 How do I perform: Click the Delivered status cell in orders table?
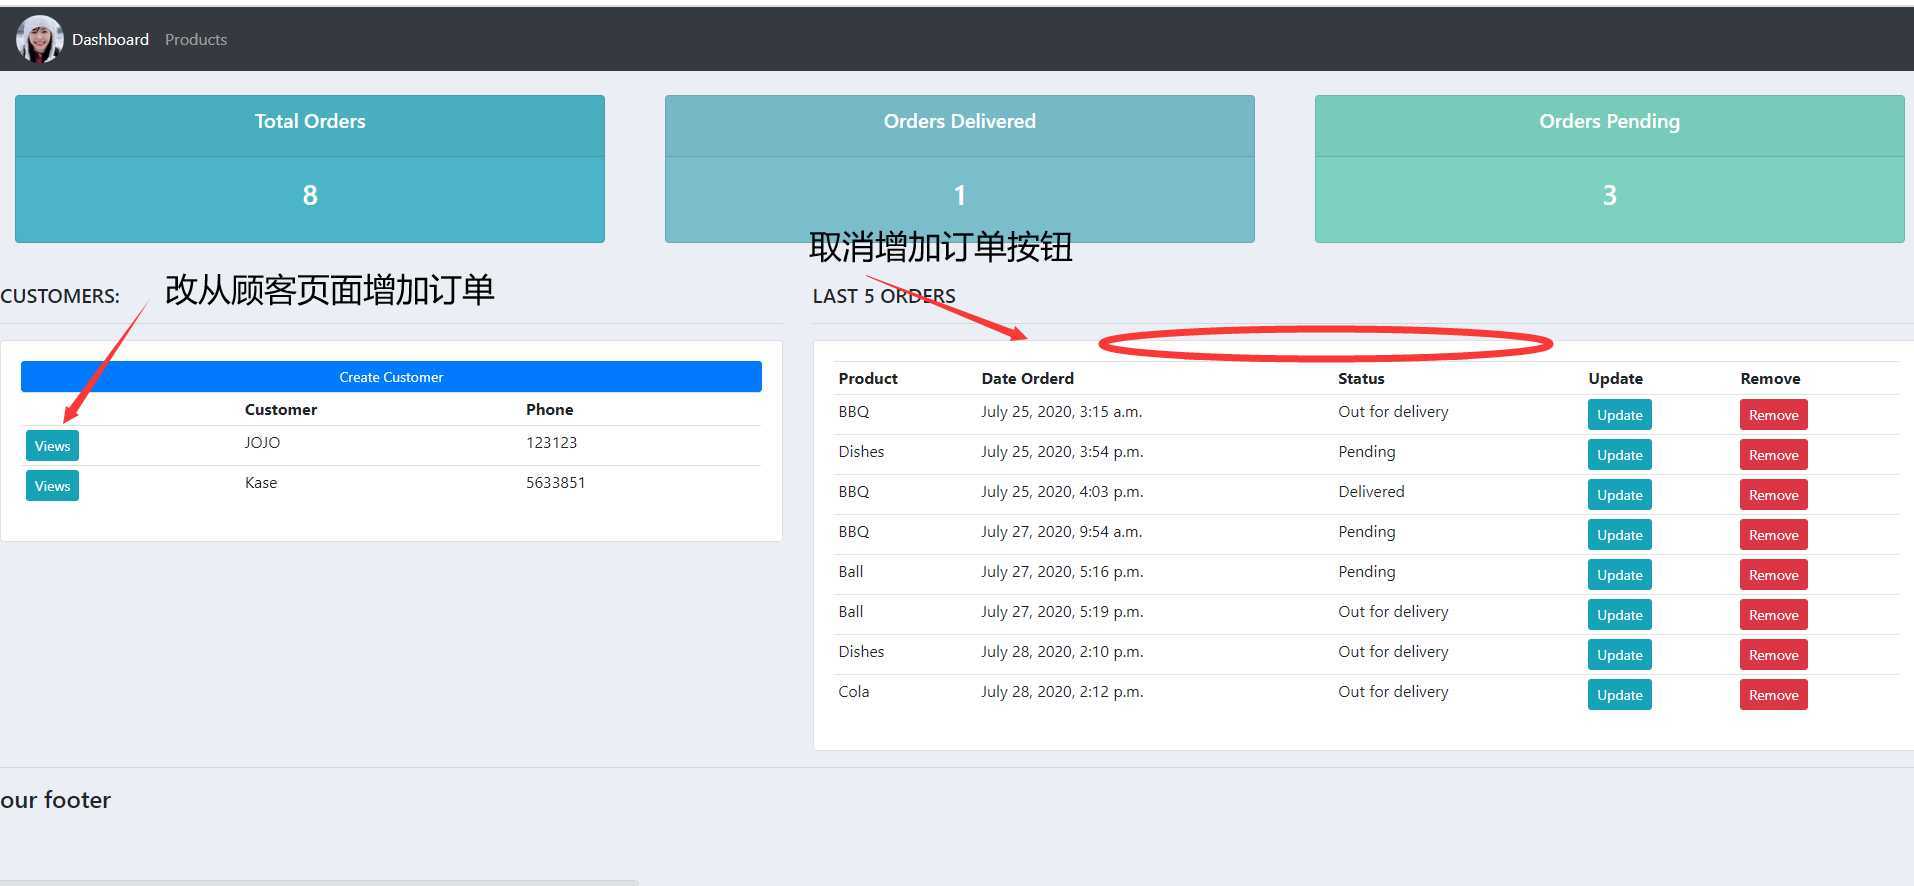1371,491
